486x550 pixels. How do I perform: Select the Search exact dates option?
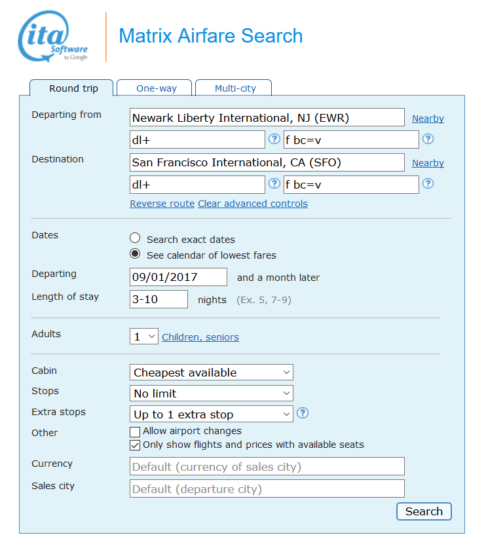(x=135, y=238)
